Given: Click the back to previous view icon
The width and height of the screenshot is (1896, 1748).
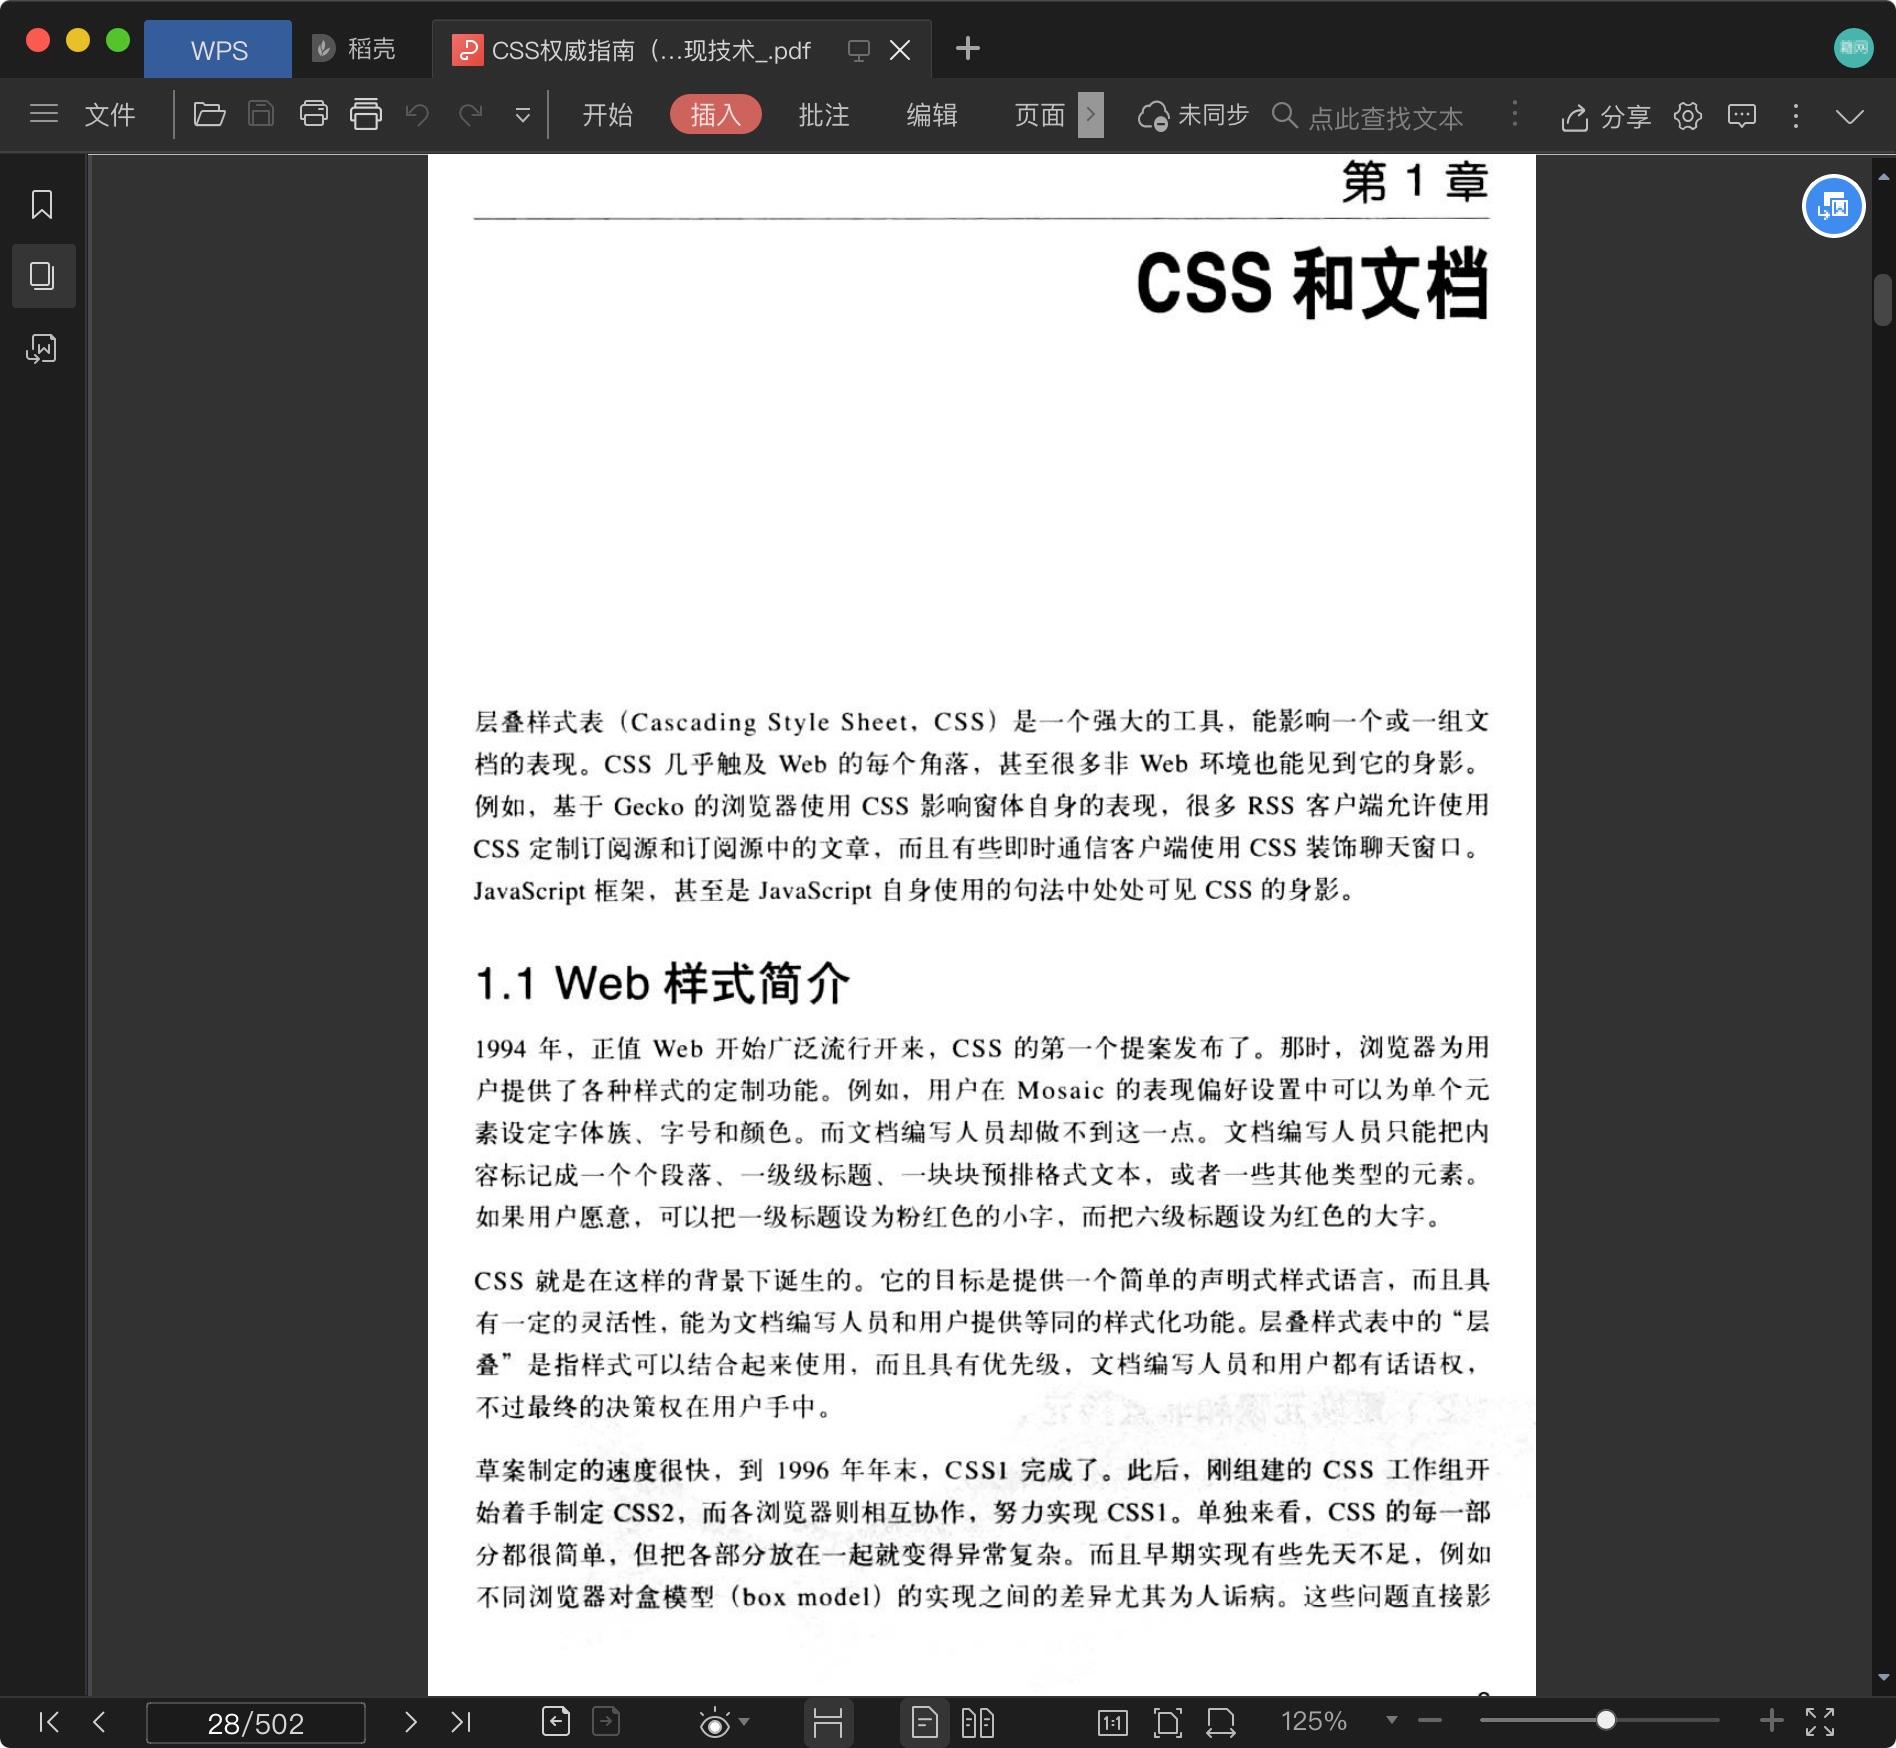Looking at the screenshot, I should [556, 1722].
